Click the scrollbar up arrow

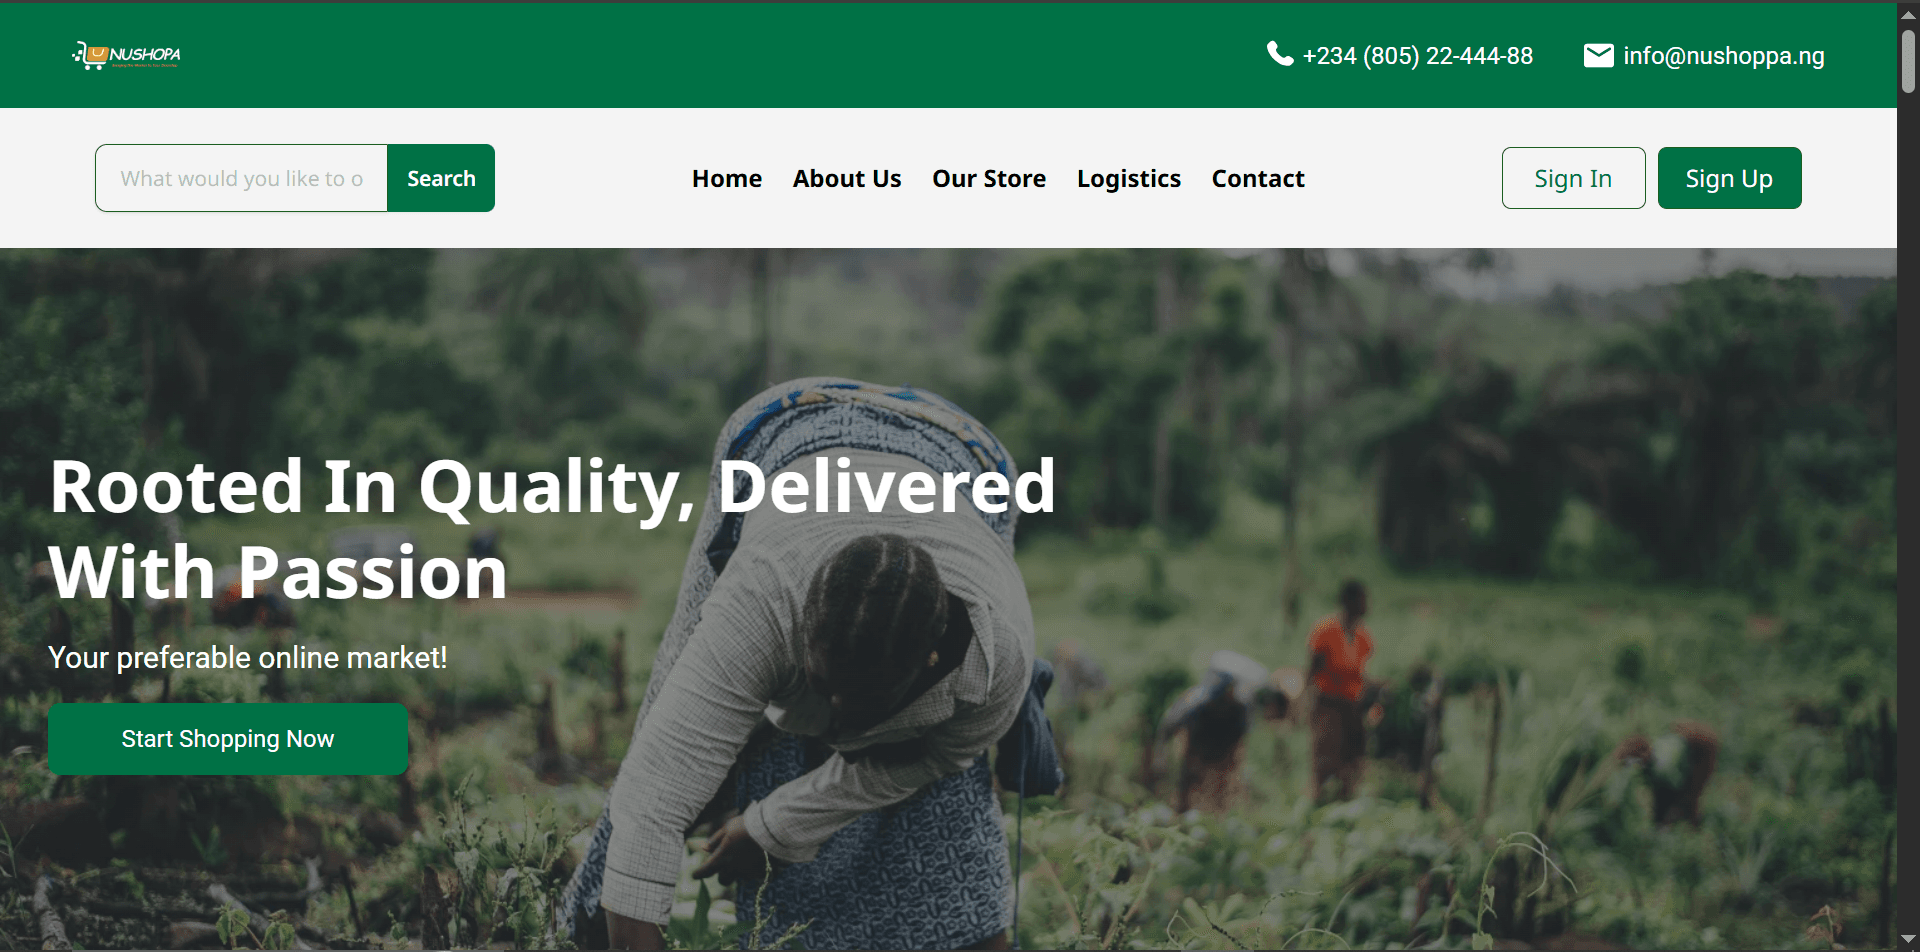1908,15
